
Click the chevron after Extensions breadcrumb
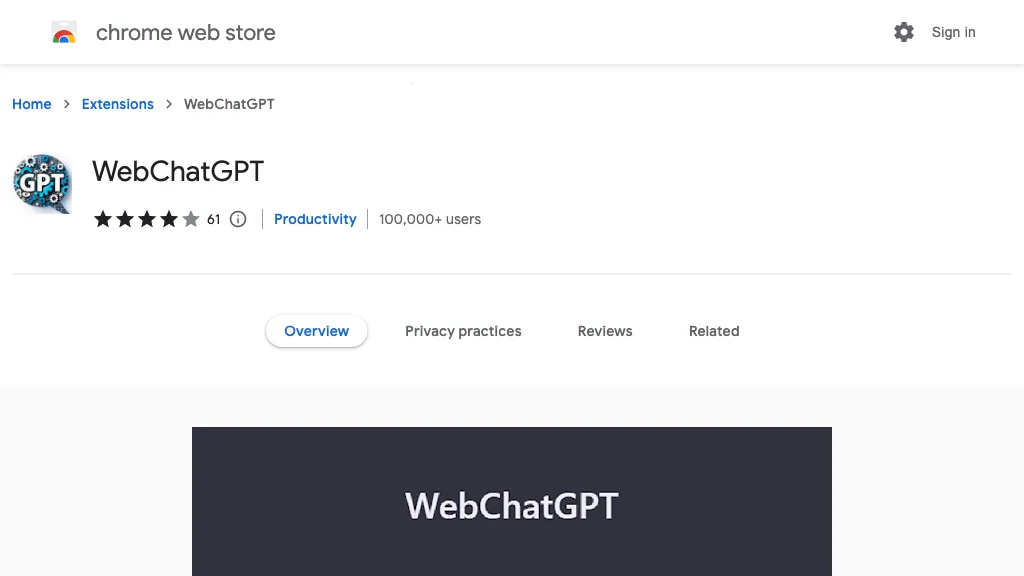(x=169, y=104)
